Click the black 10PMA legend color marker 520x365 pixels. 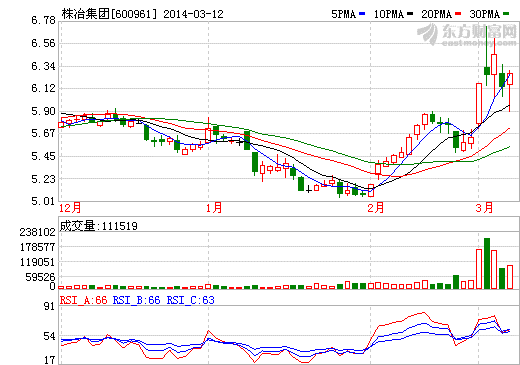(410, 14)
